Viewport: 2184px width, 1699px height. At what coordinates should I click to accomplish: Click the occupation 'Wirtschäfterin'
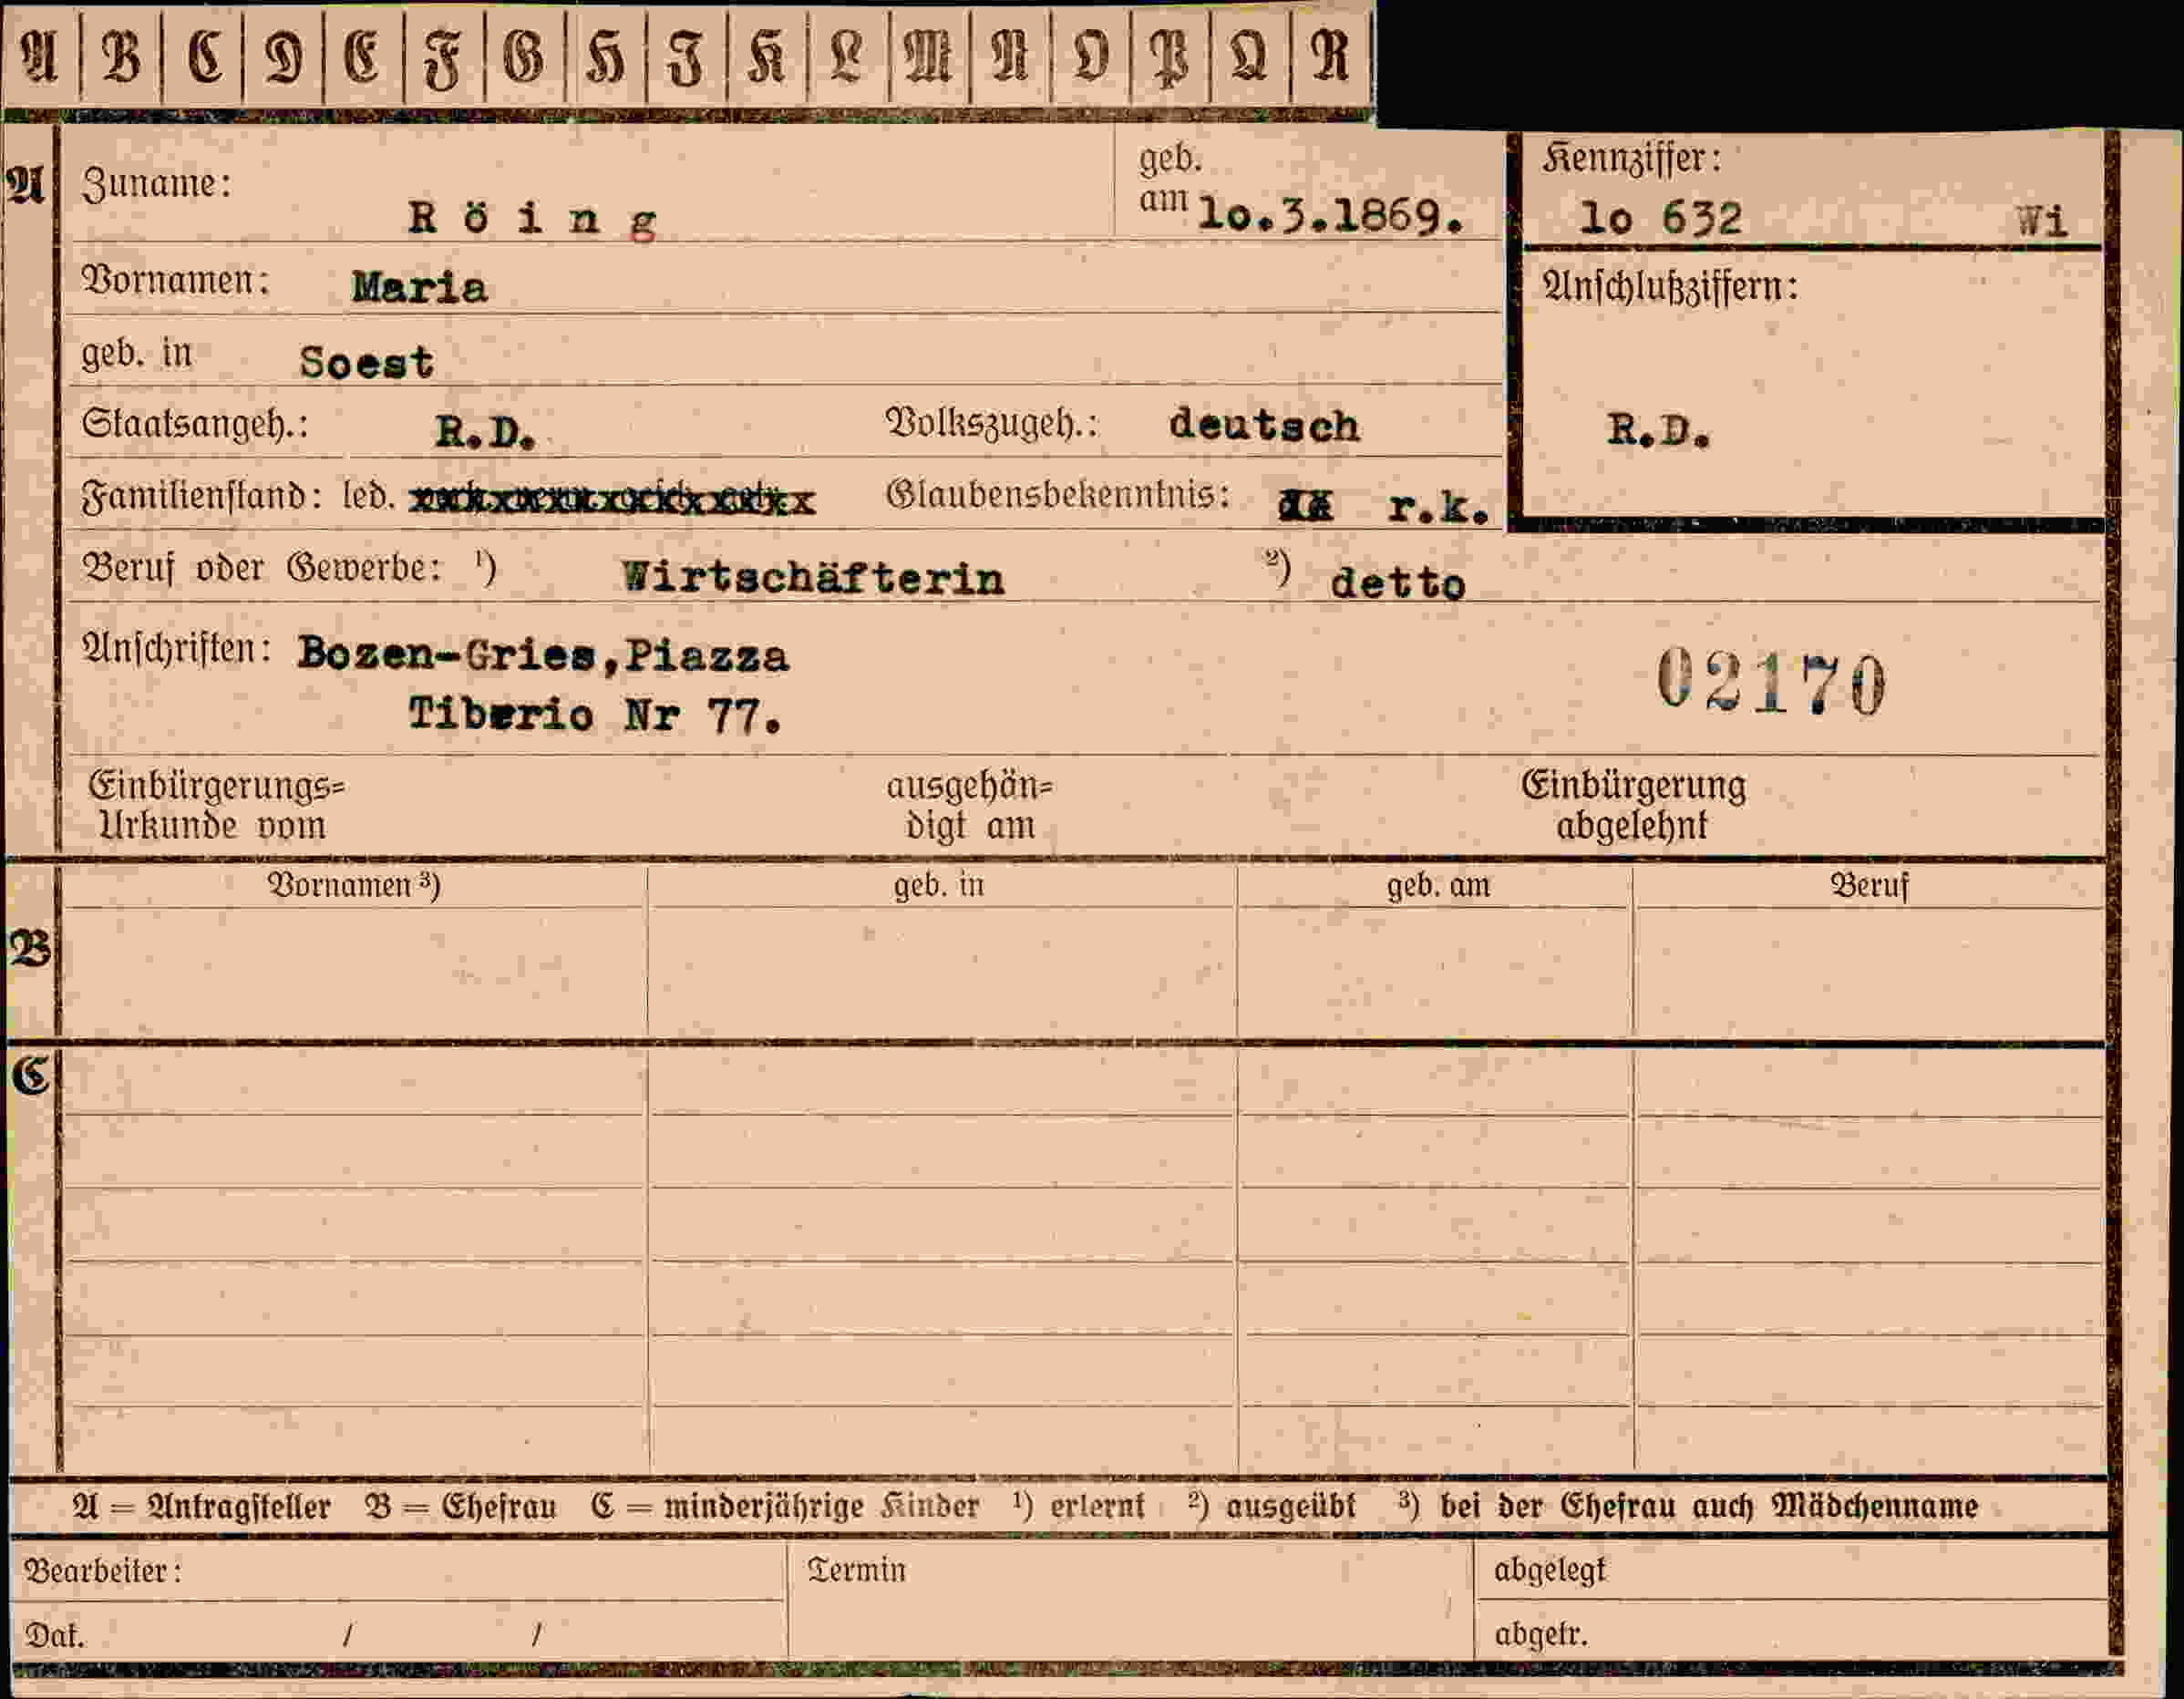[x=813, y=578]
